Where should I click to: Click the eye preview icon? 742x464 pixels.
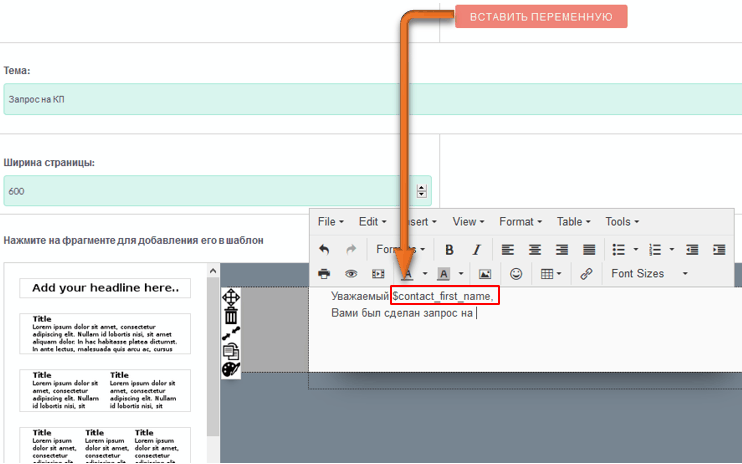click(x=351, y=273)
